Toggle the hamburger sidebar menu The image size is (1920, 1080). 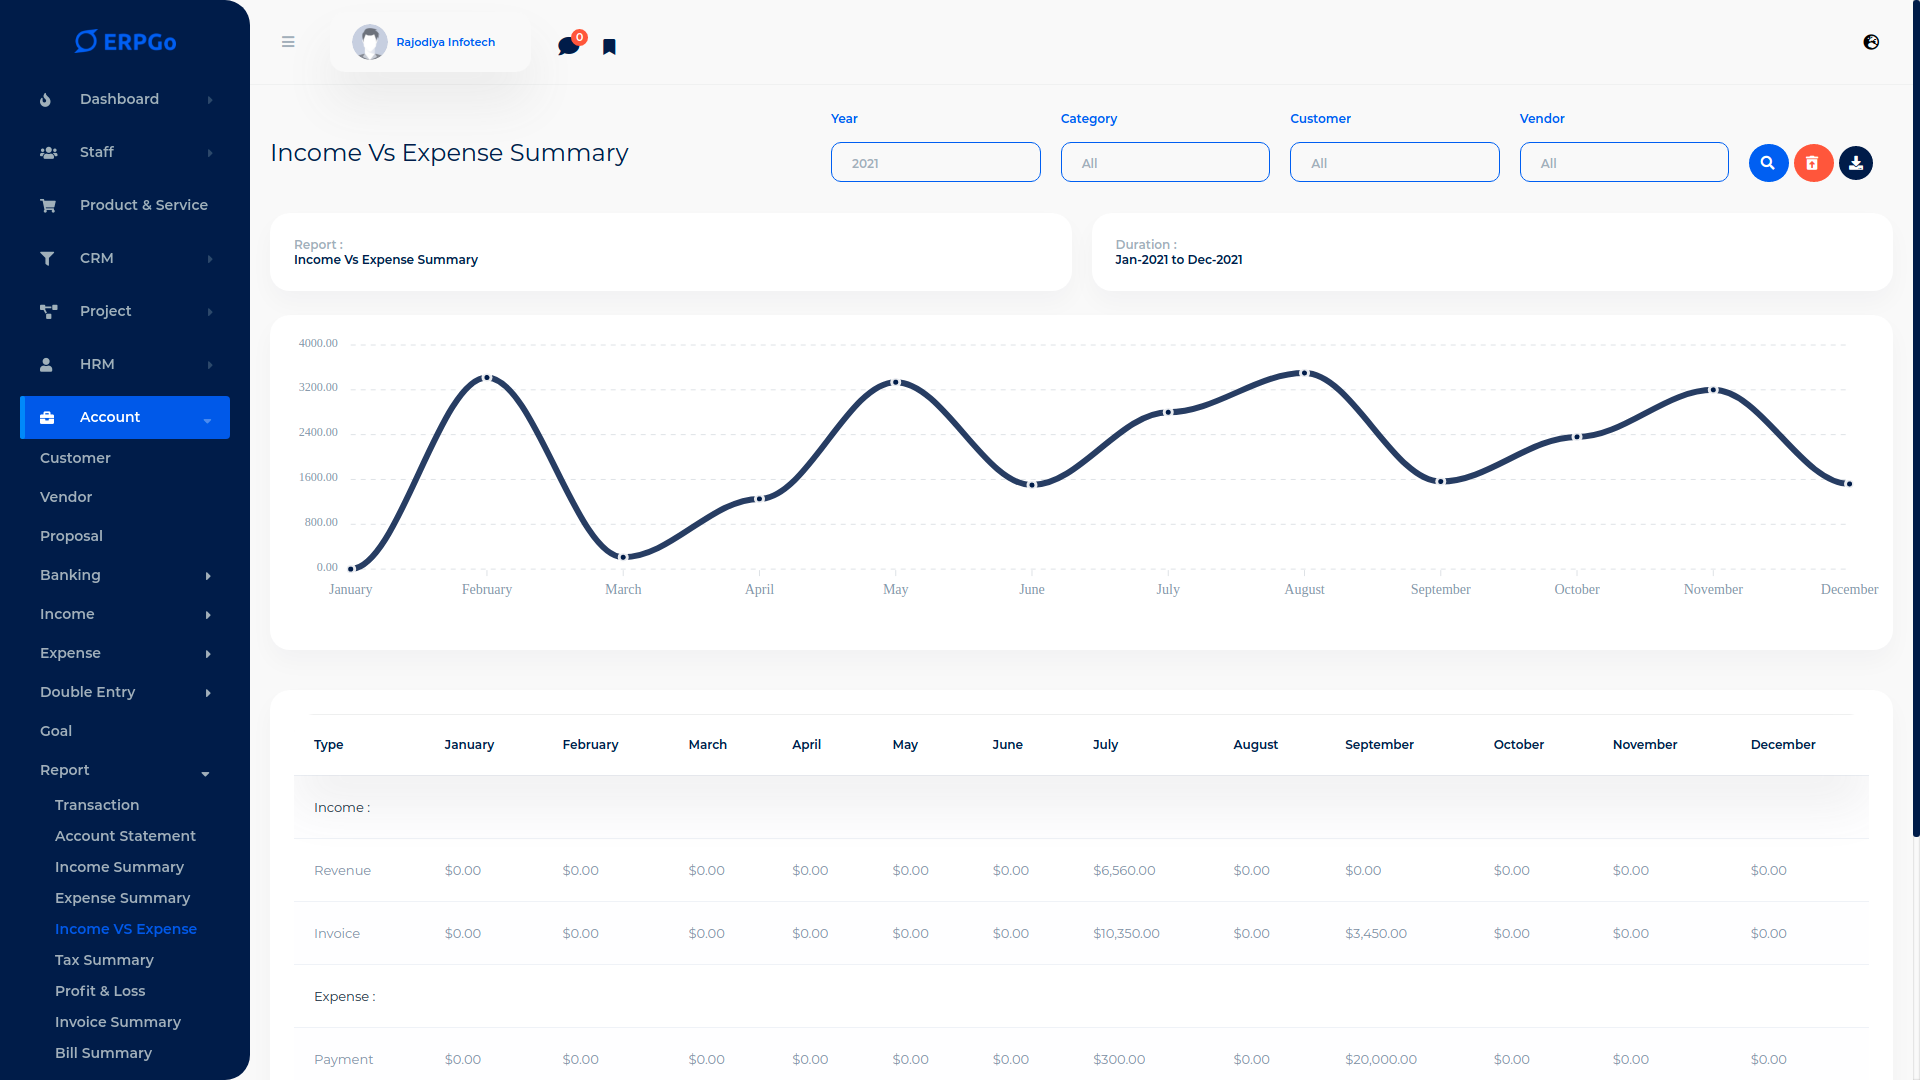point(288,42)
